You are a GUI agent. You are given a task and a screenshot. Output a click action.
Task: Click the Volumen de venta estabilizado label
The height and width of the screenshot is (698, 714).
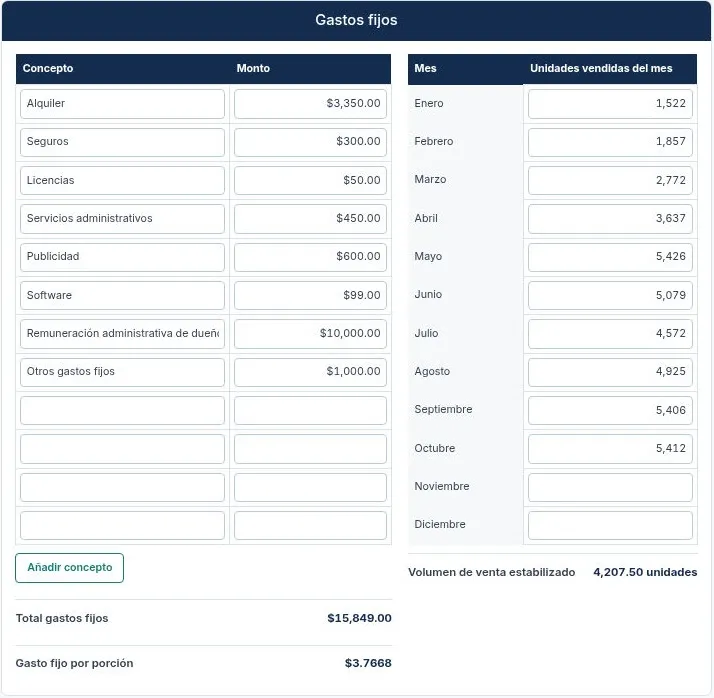[491, 572]
